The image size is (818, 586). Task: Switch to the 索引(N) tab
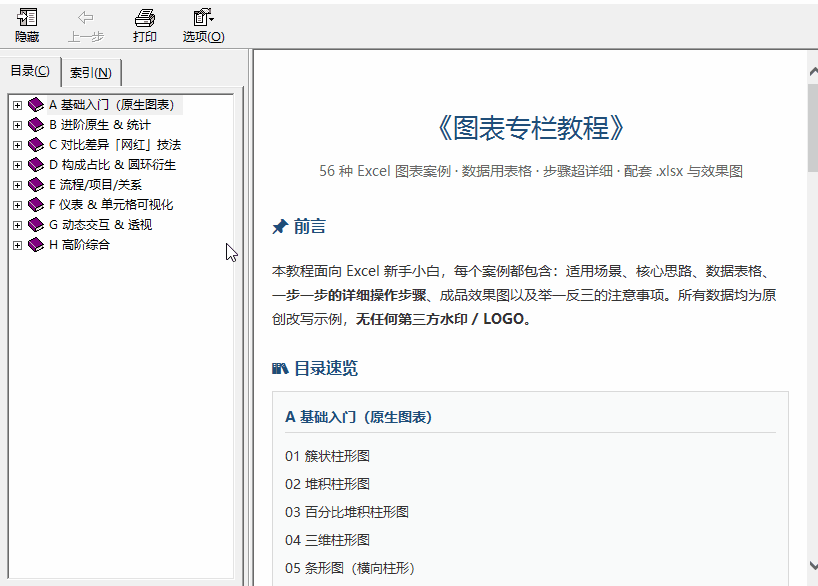91,73
